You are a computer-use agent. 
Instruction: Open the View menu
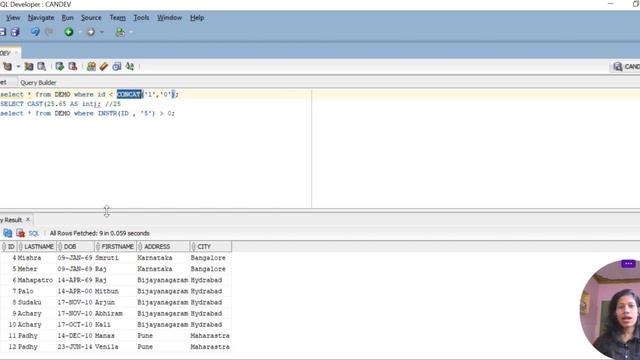(x=13, y=18)
